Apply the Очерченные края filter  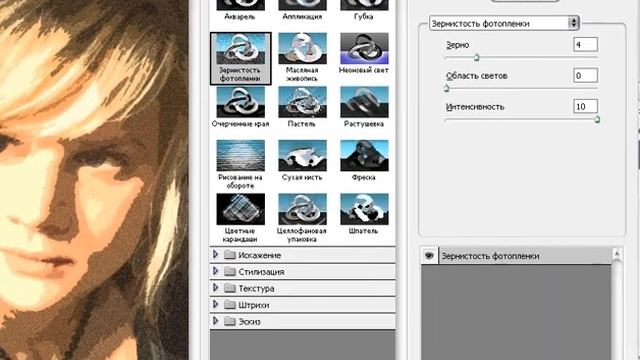coord(240,102)
